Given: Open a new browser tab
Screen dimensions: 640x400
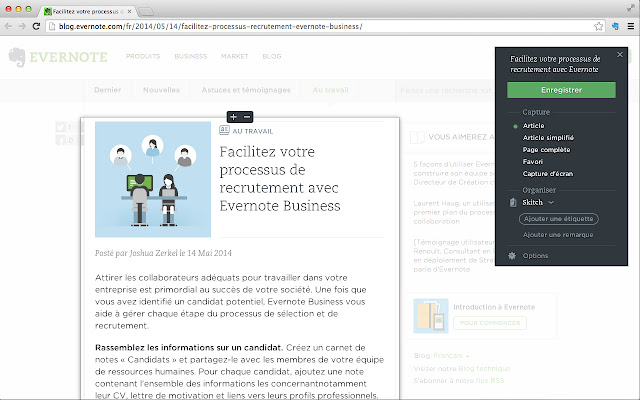Looking at the screenshot, I should pos(145,11).
